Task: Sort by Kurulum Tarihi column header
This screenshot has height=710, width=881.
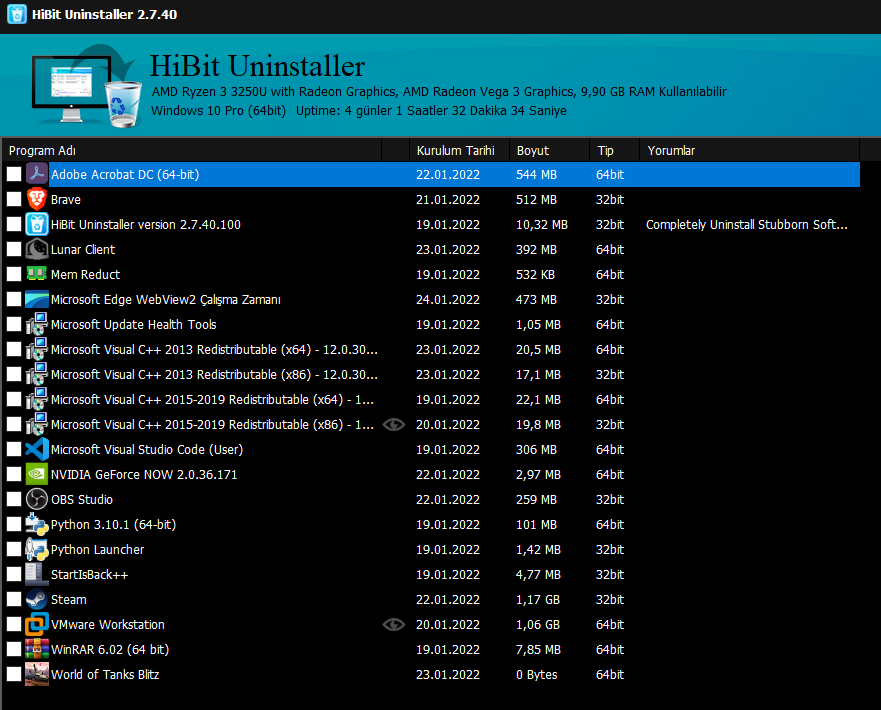Action: [459, 151]
